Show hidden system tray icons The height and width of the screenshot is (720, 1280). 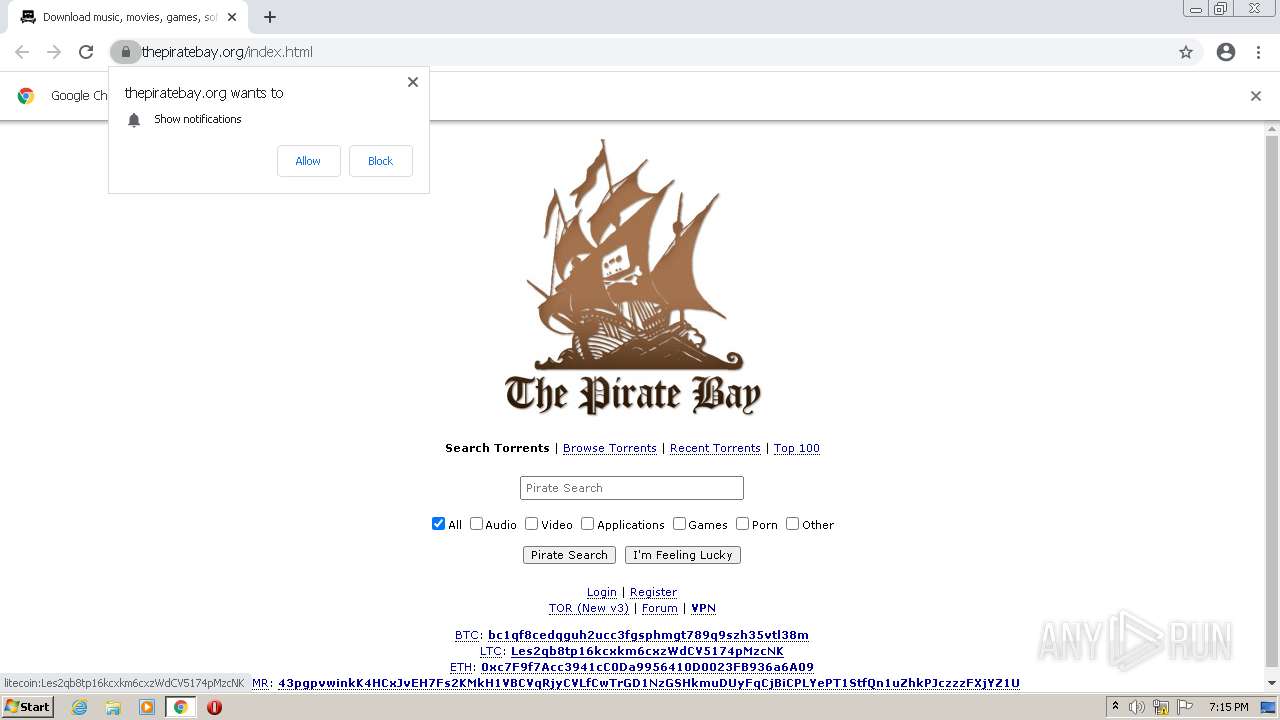1115,707
